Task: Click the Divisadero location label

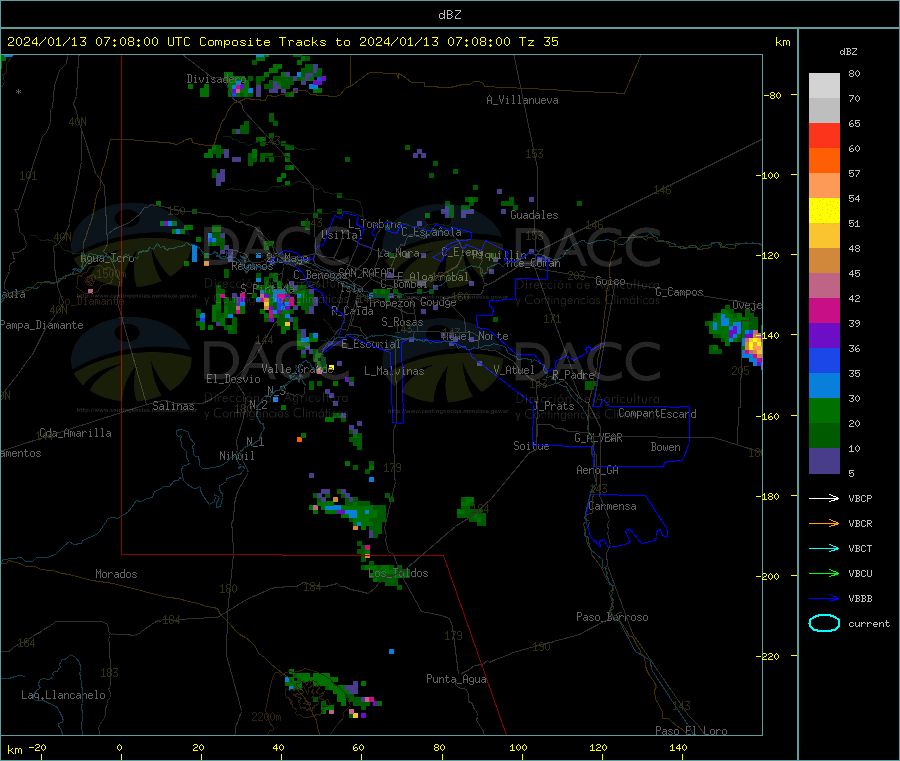Action: [x=216, y=79]
